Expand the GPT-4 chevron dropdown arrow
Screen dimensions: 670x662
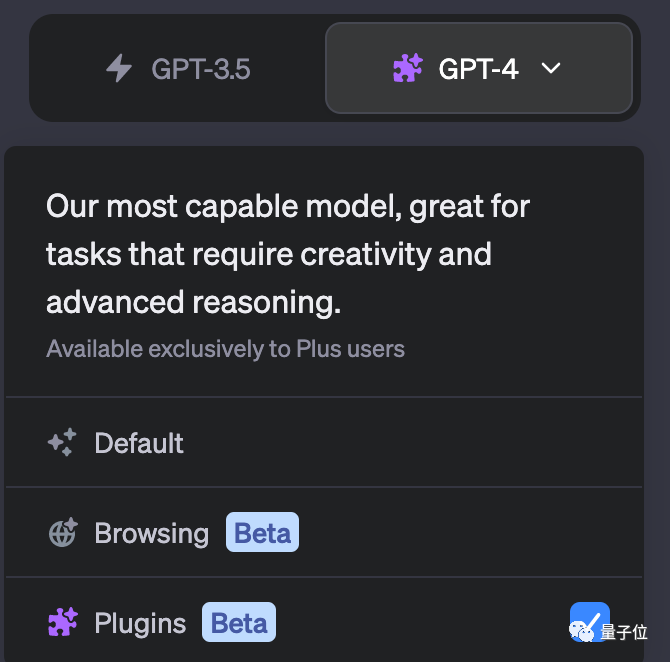tap(551, 68)
